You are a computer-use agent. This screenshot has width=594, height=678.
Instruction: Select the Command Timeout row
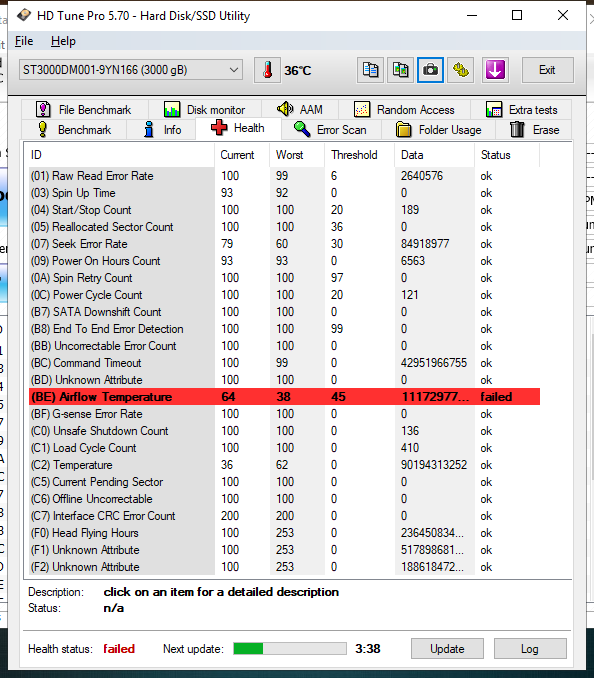[284, 363]
